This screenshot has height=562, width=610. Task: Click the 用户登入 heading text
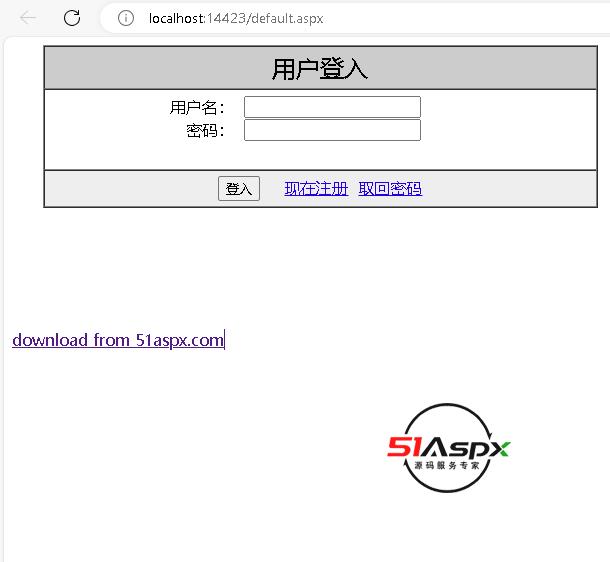coord(320,69)
